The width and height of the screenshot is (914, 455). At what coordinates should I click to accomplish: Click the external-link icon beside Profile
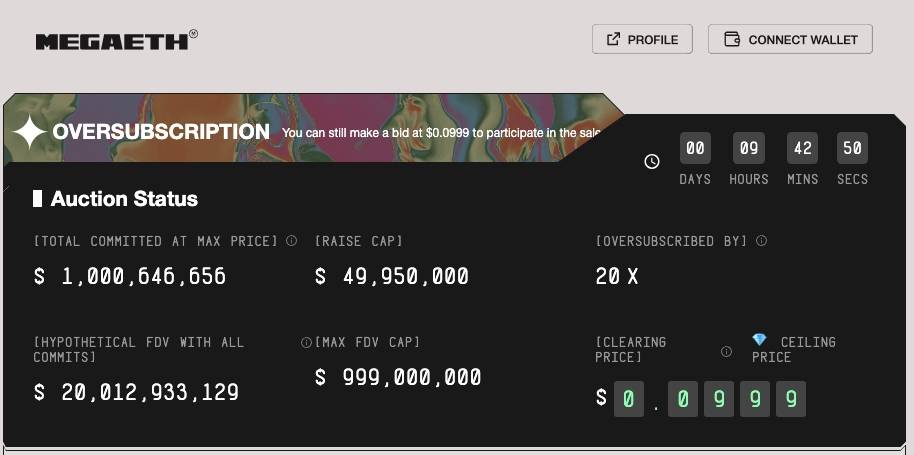(x=612, y=40)
